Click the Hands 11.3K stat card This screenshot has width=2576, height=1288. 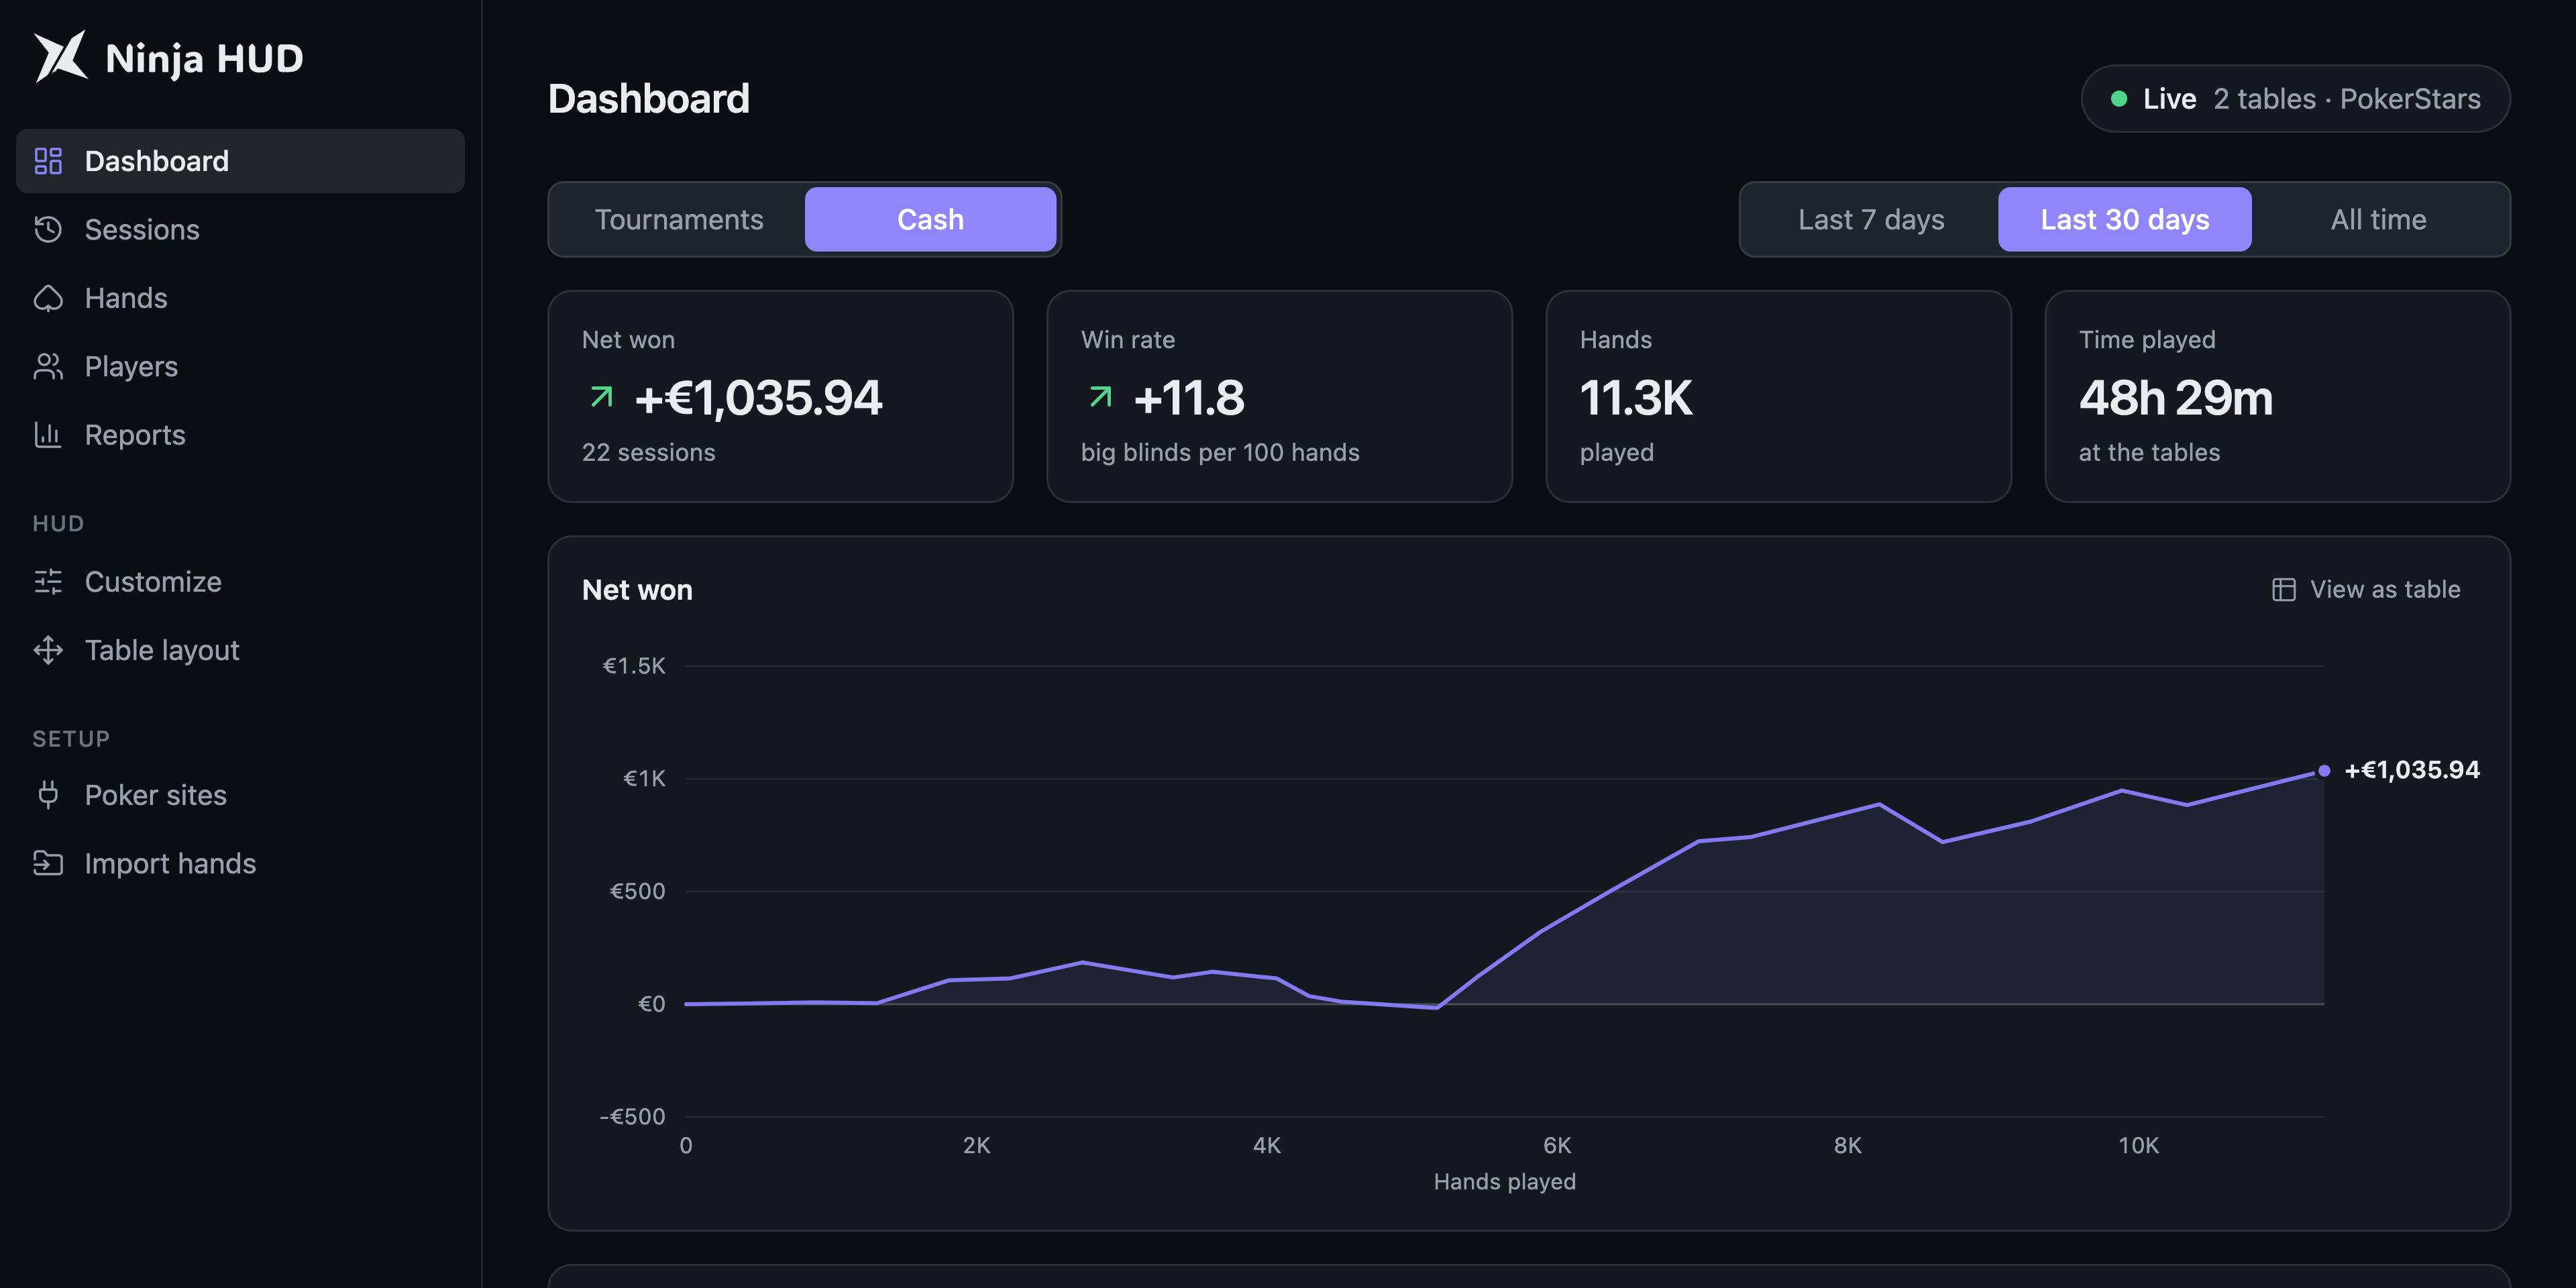tap(1778, 396)
